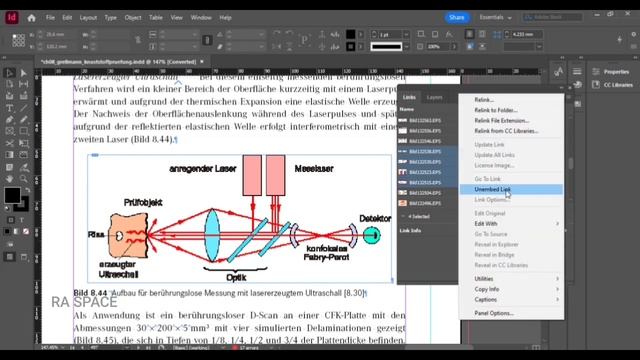The image size is (640, 360).
Task: Select the Zoom tool in the toolbox
Action: (24, 179)
